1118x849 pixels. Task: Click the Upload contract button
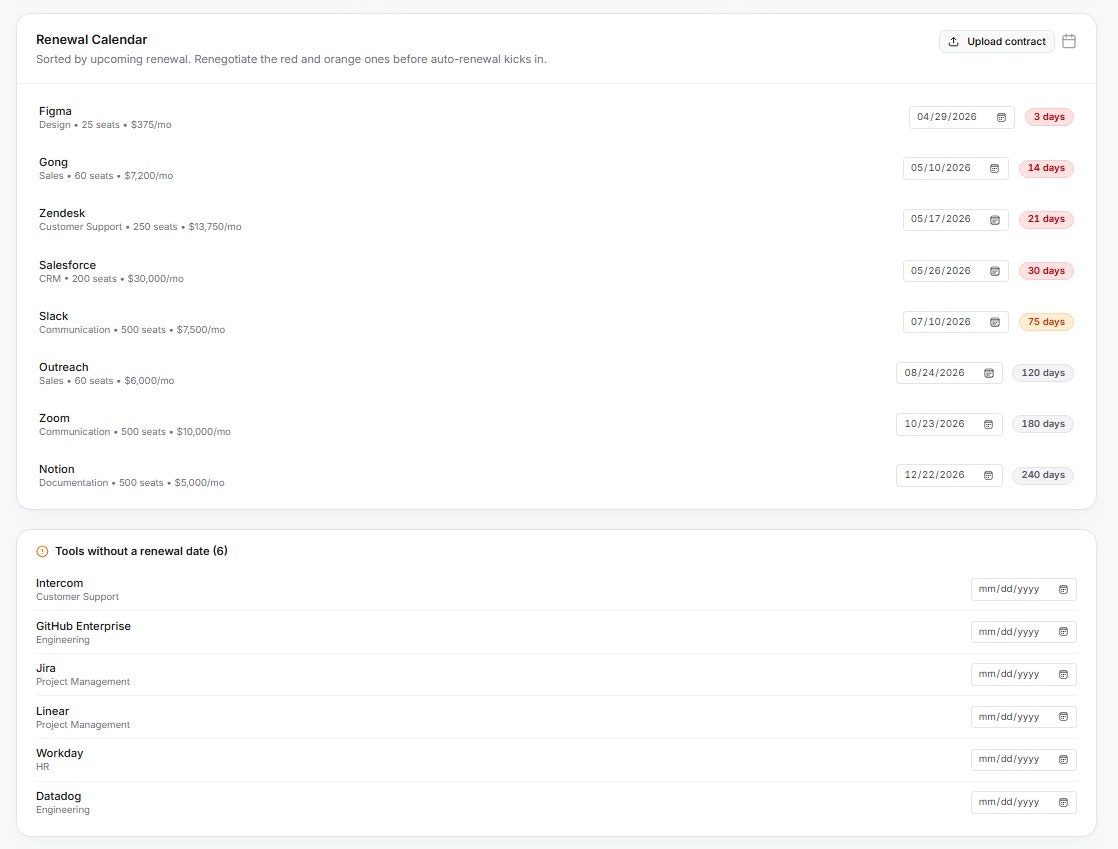coord(996,41)
